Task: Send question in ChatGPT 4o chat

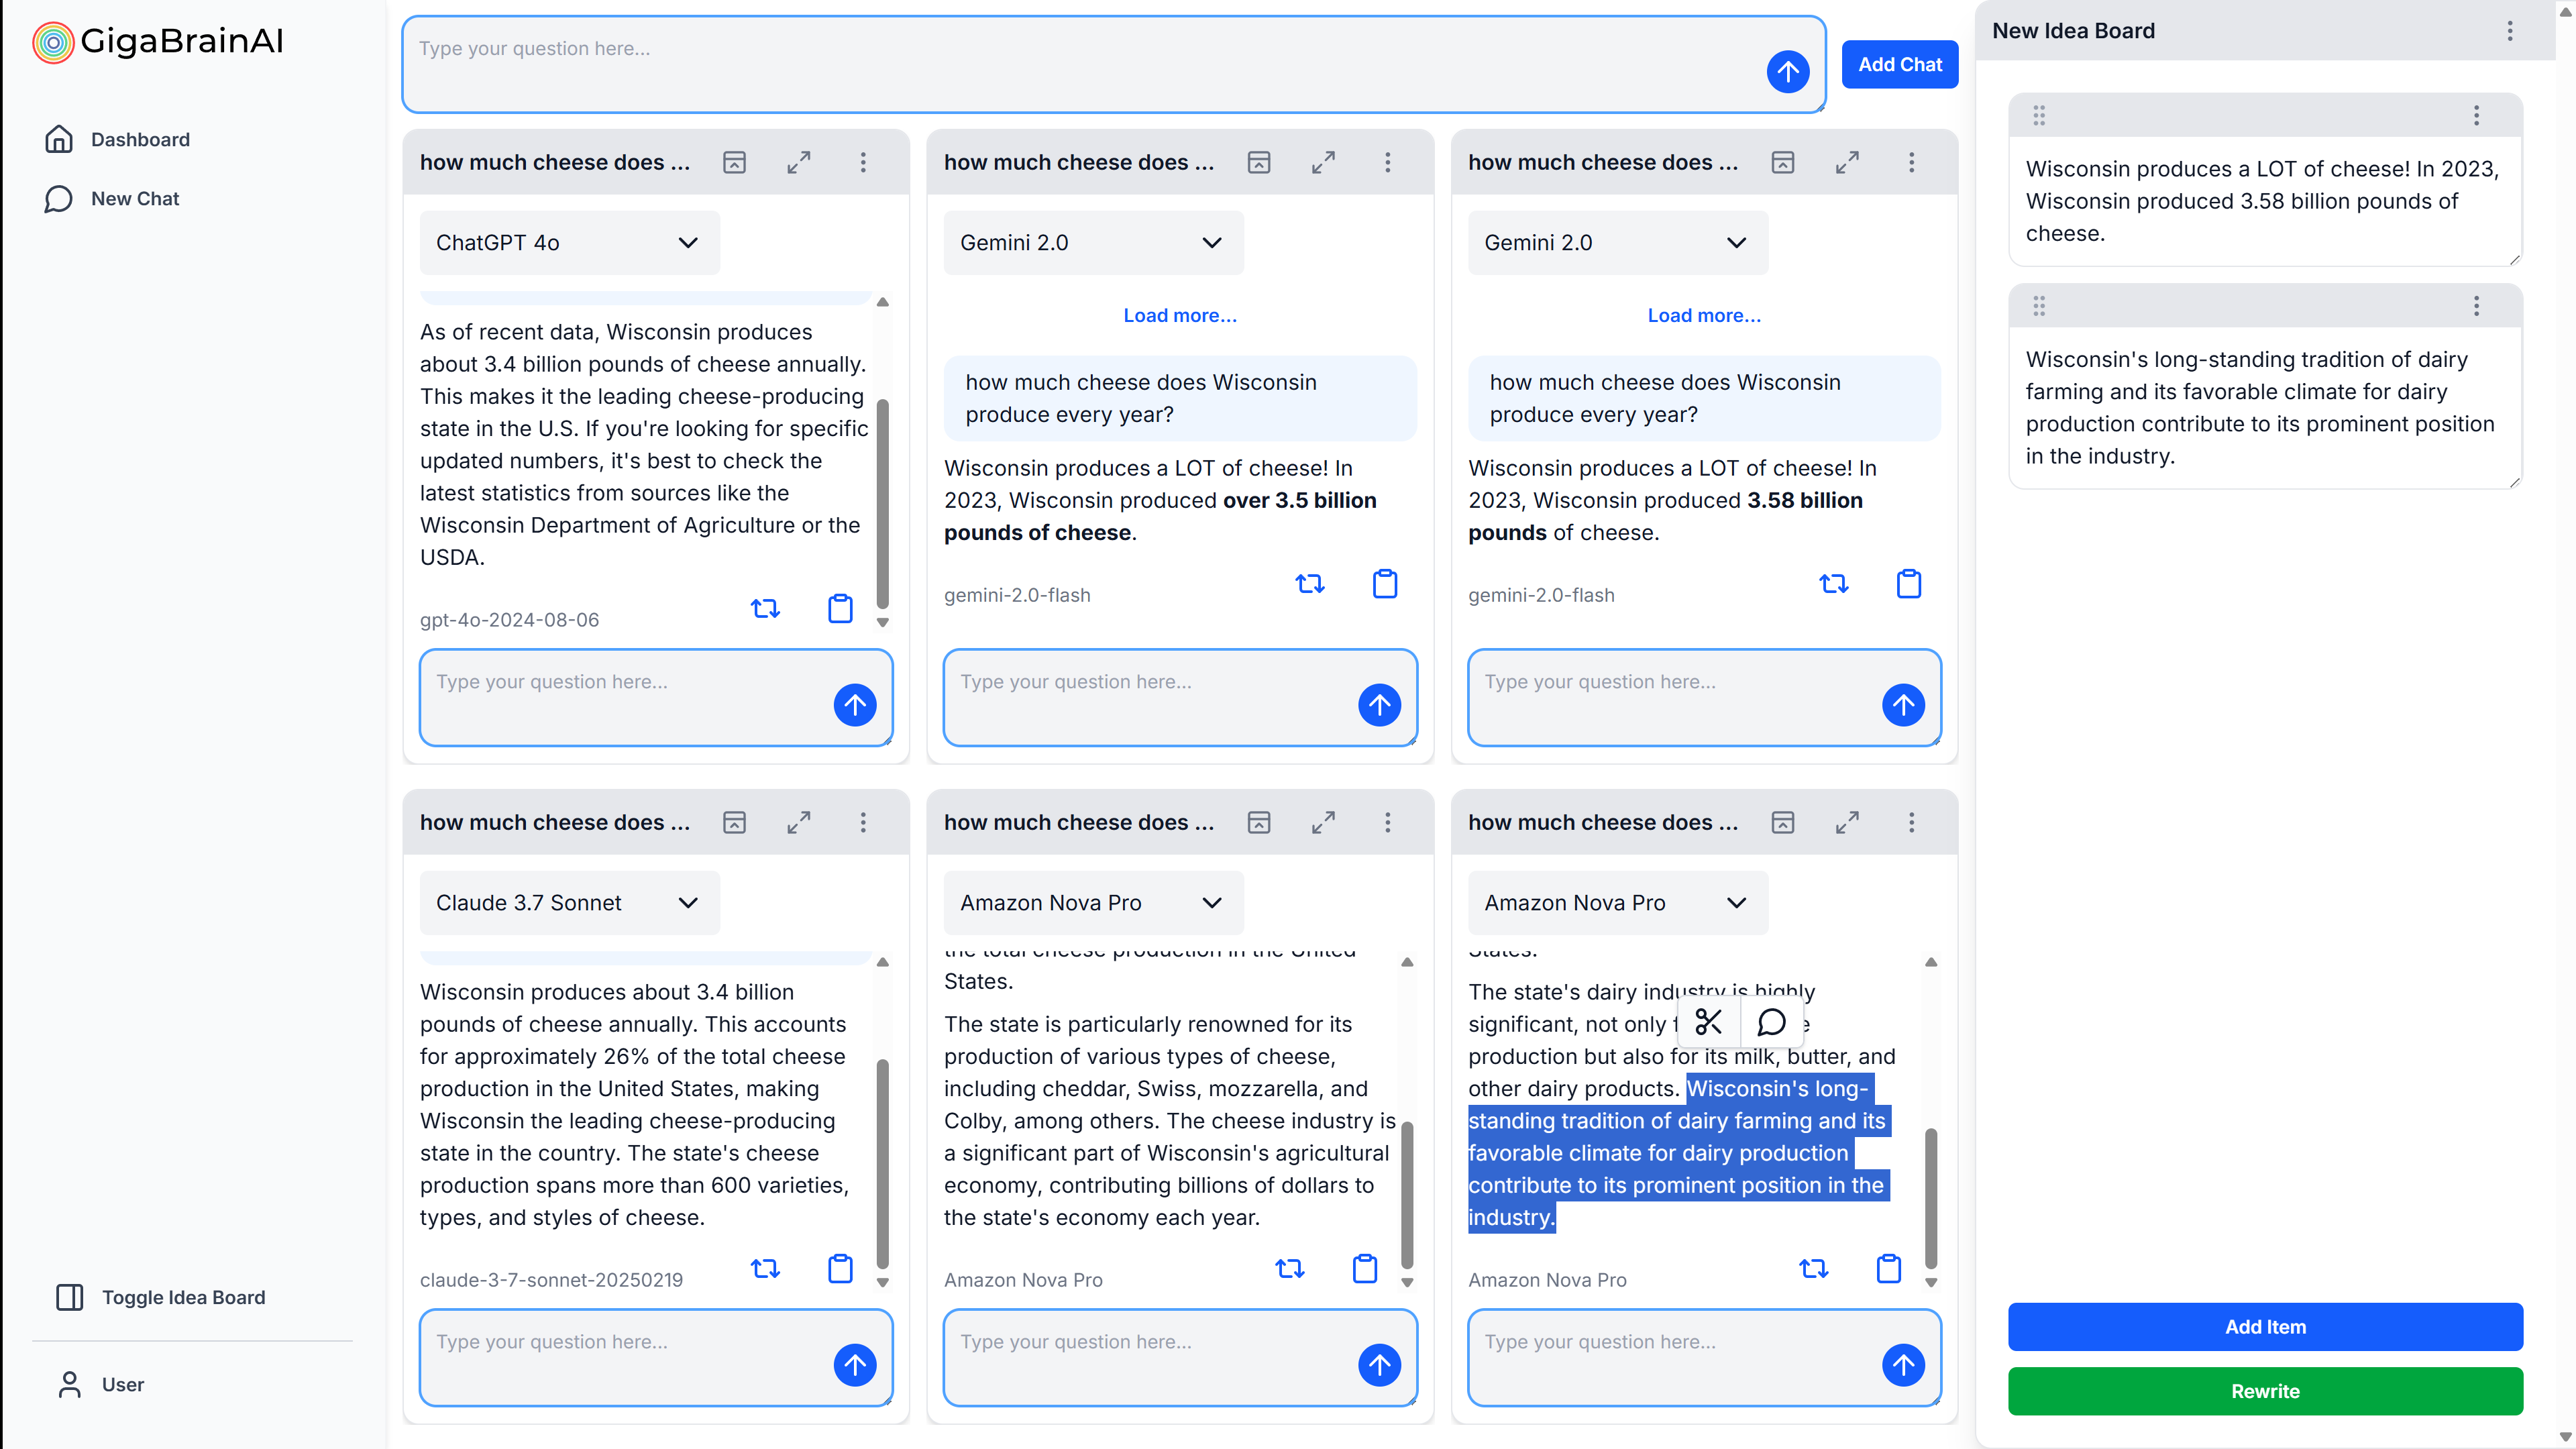Action: coord(855,705)
